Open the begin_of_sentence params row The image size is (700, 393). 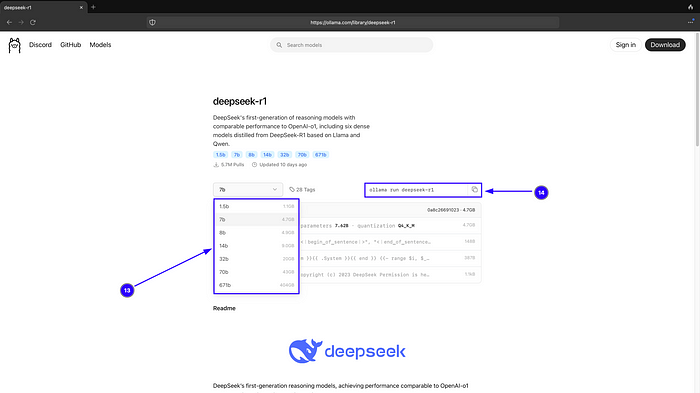pos(391,242)
